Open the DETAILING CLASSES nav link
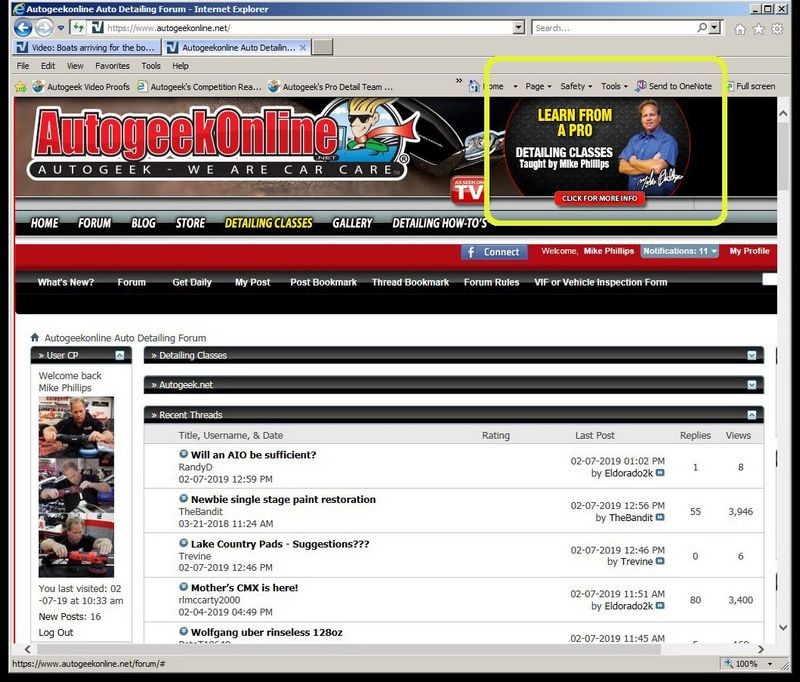 tap(268, 223)
